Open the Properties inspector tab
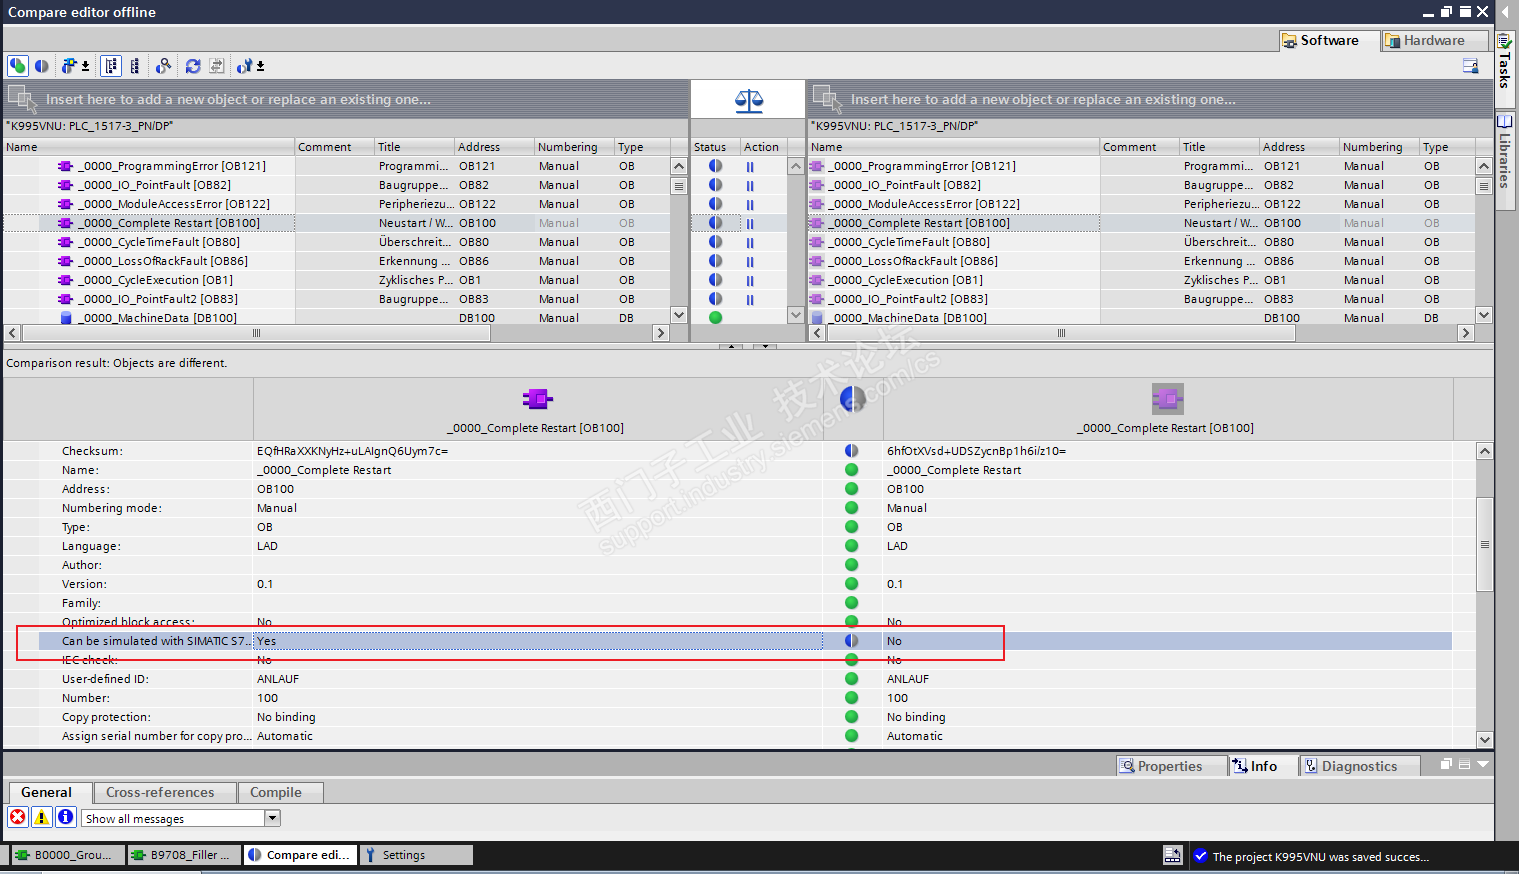This screenshot has height=874, width=1519. (1171, 766)
